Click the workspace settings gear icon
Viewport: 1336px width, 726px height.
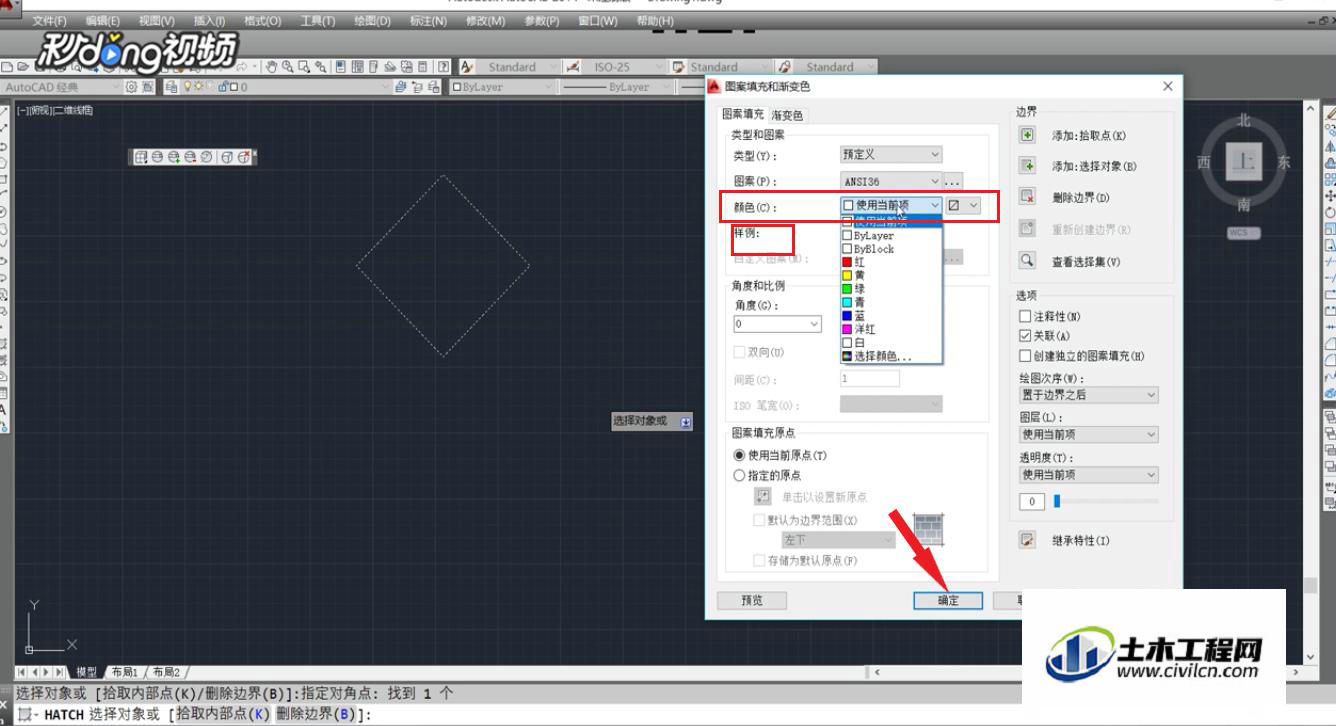131,87
